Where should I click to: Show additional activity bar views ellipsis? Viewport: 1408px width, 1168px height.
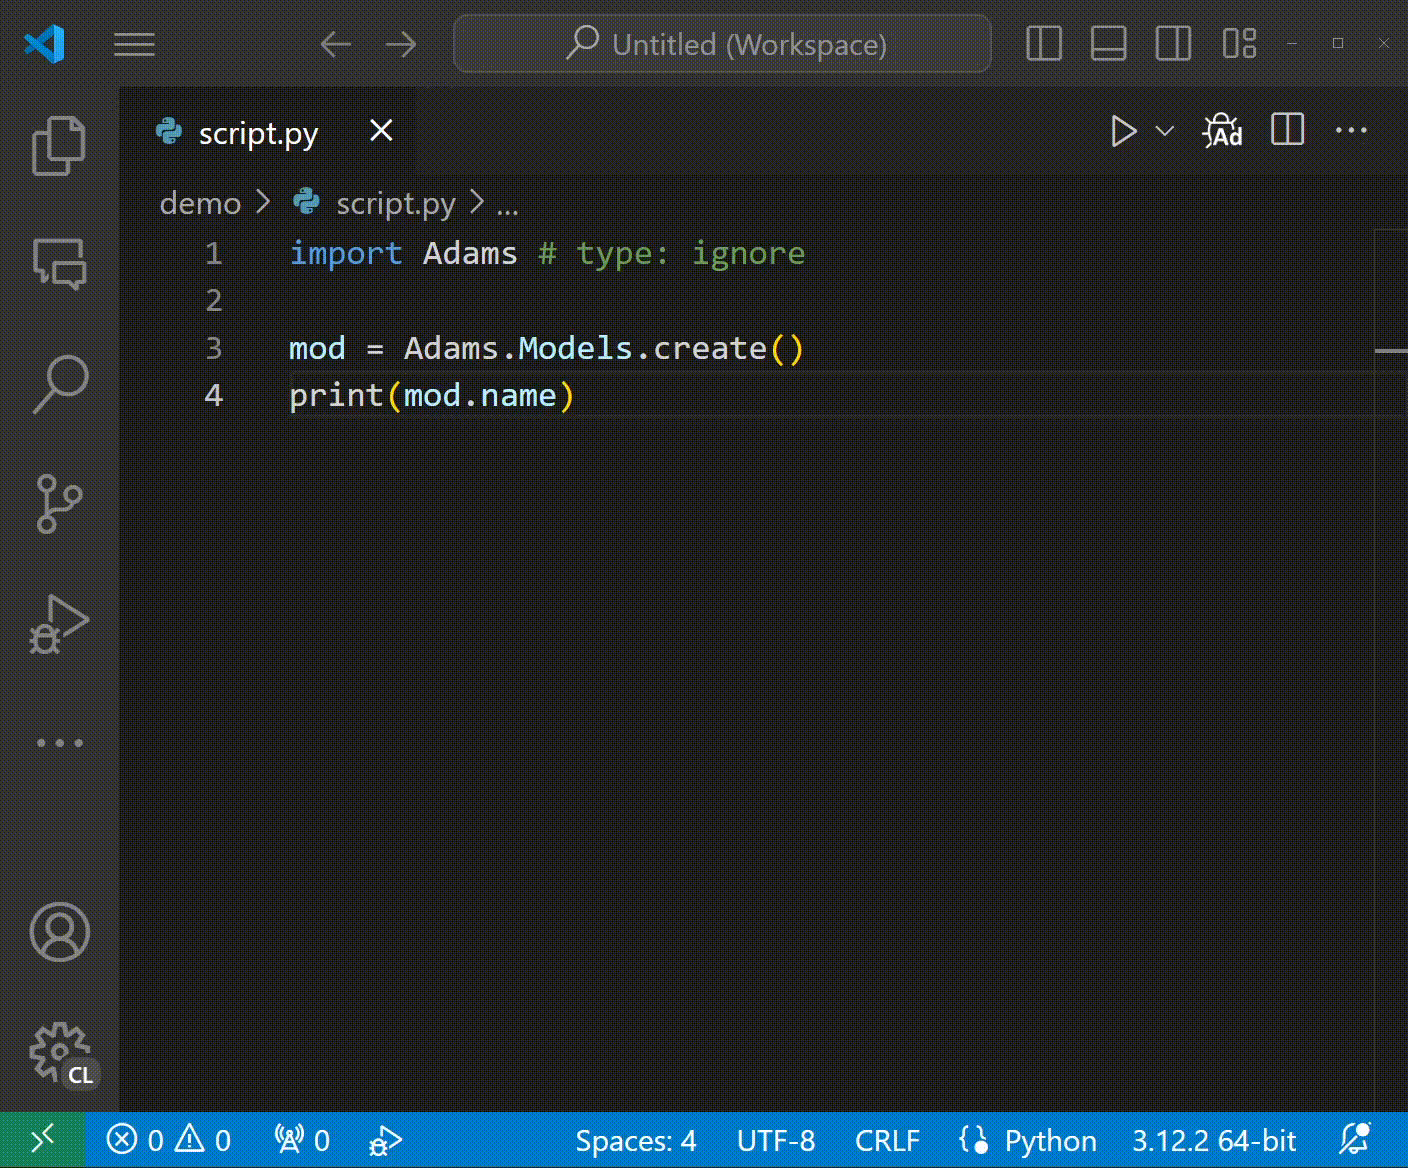[x=59, y=743]
